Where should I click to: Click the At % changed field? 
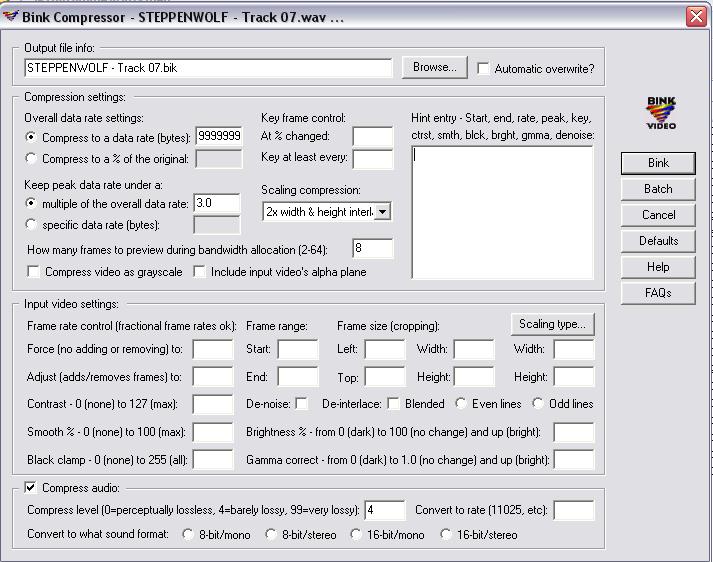click(372, 136)
